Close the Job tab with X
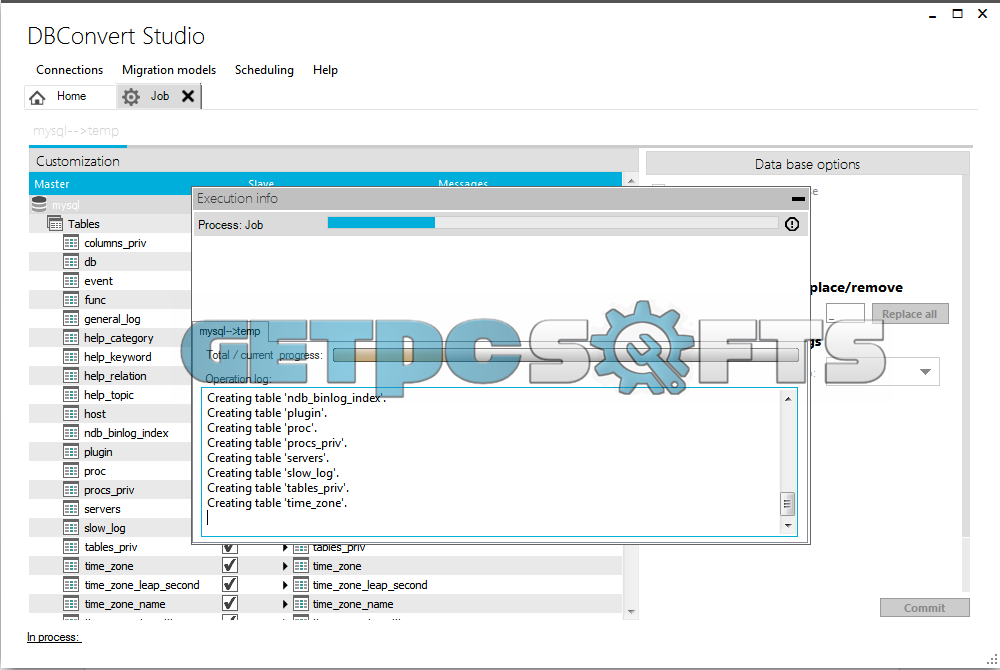This screenshot has height=670, width=1000. click(188, 96)
